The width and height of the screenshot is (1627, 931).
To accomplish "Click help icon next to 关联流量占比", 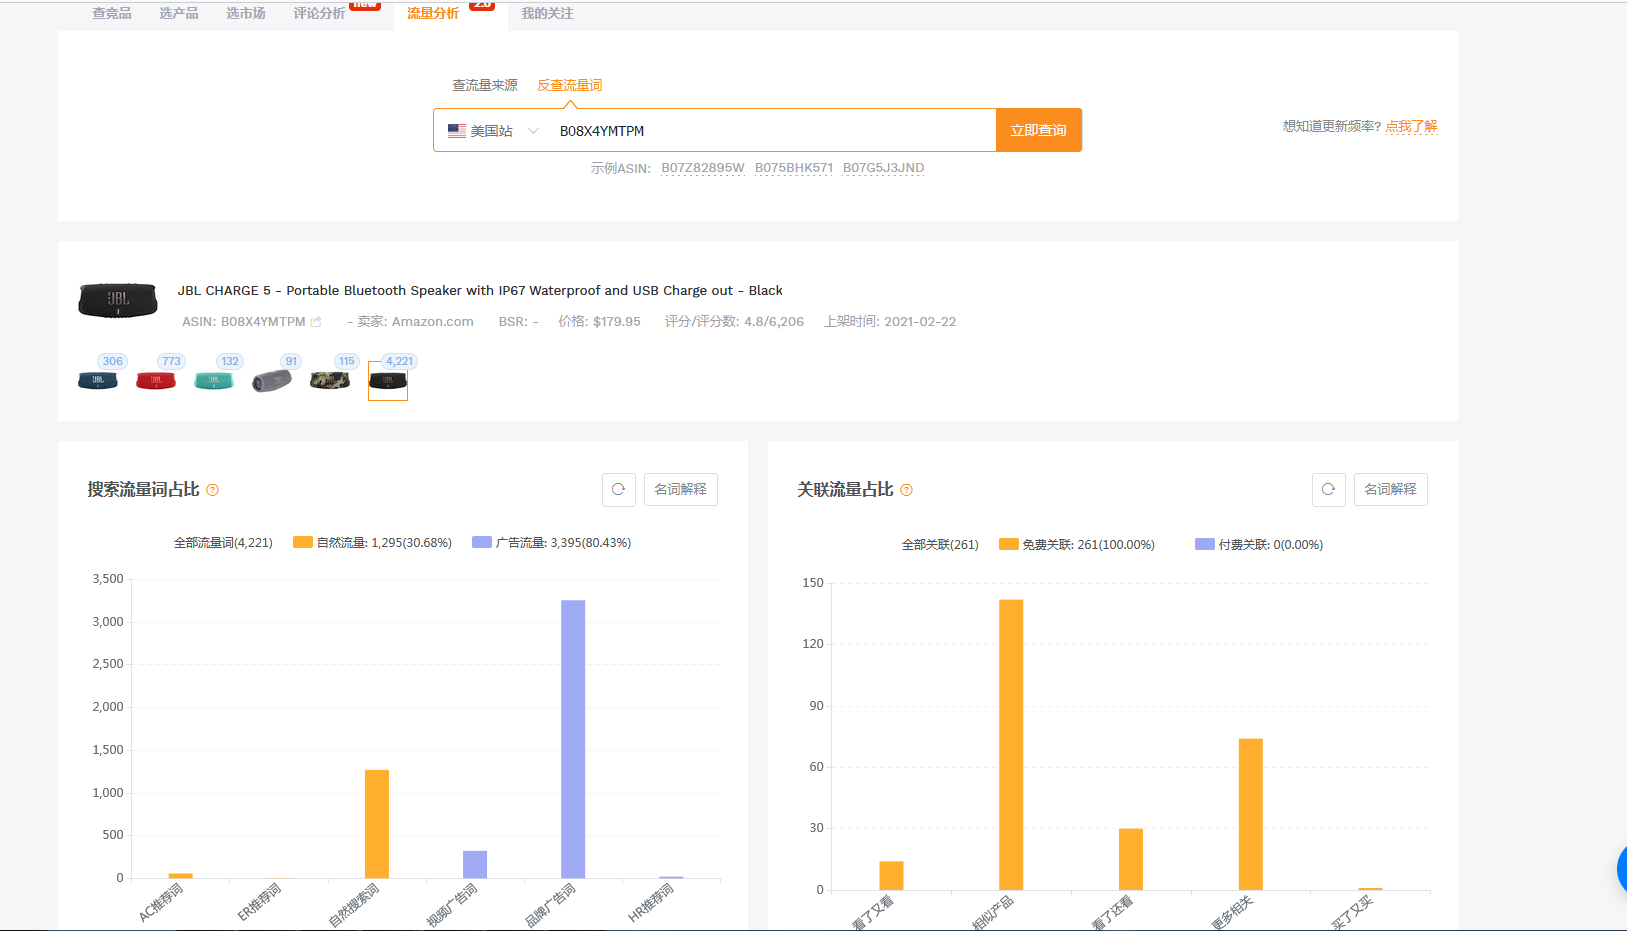I will 906,490.
